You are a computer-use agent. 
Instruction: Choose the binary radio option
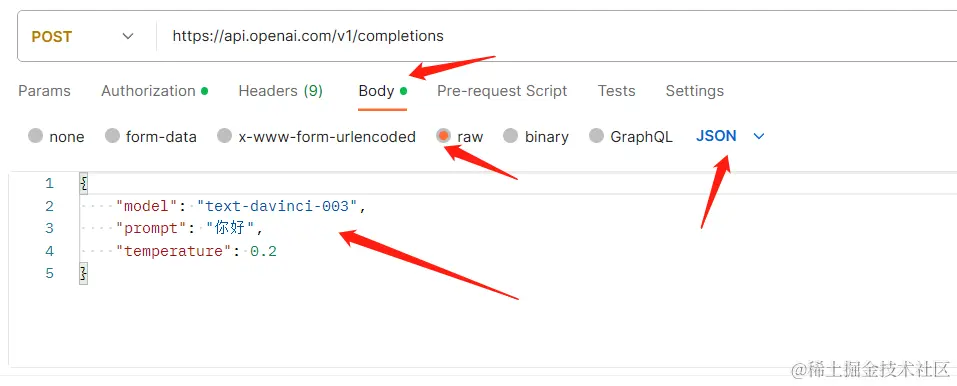pos(510,136)
